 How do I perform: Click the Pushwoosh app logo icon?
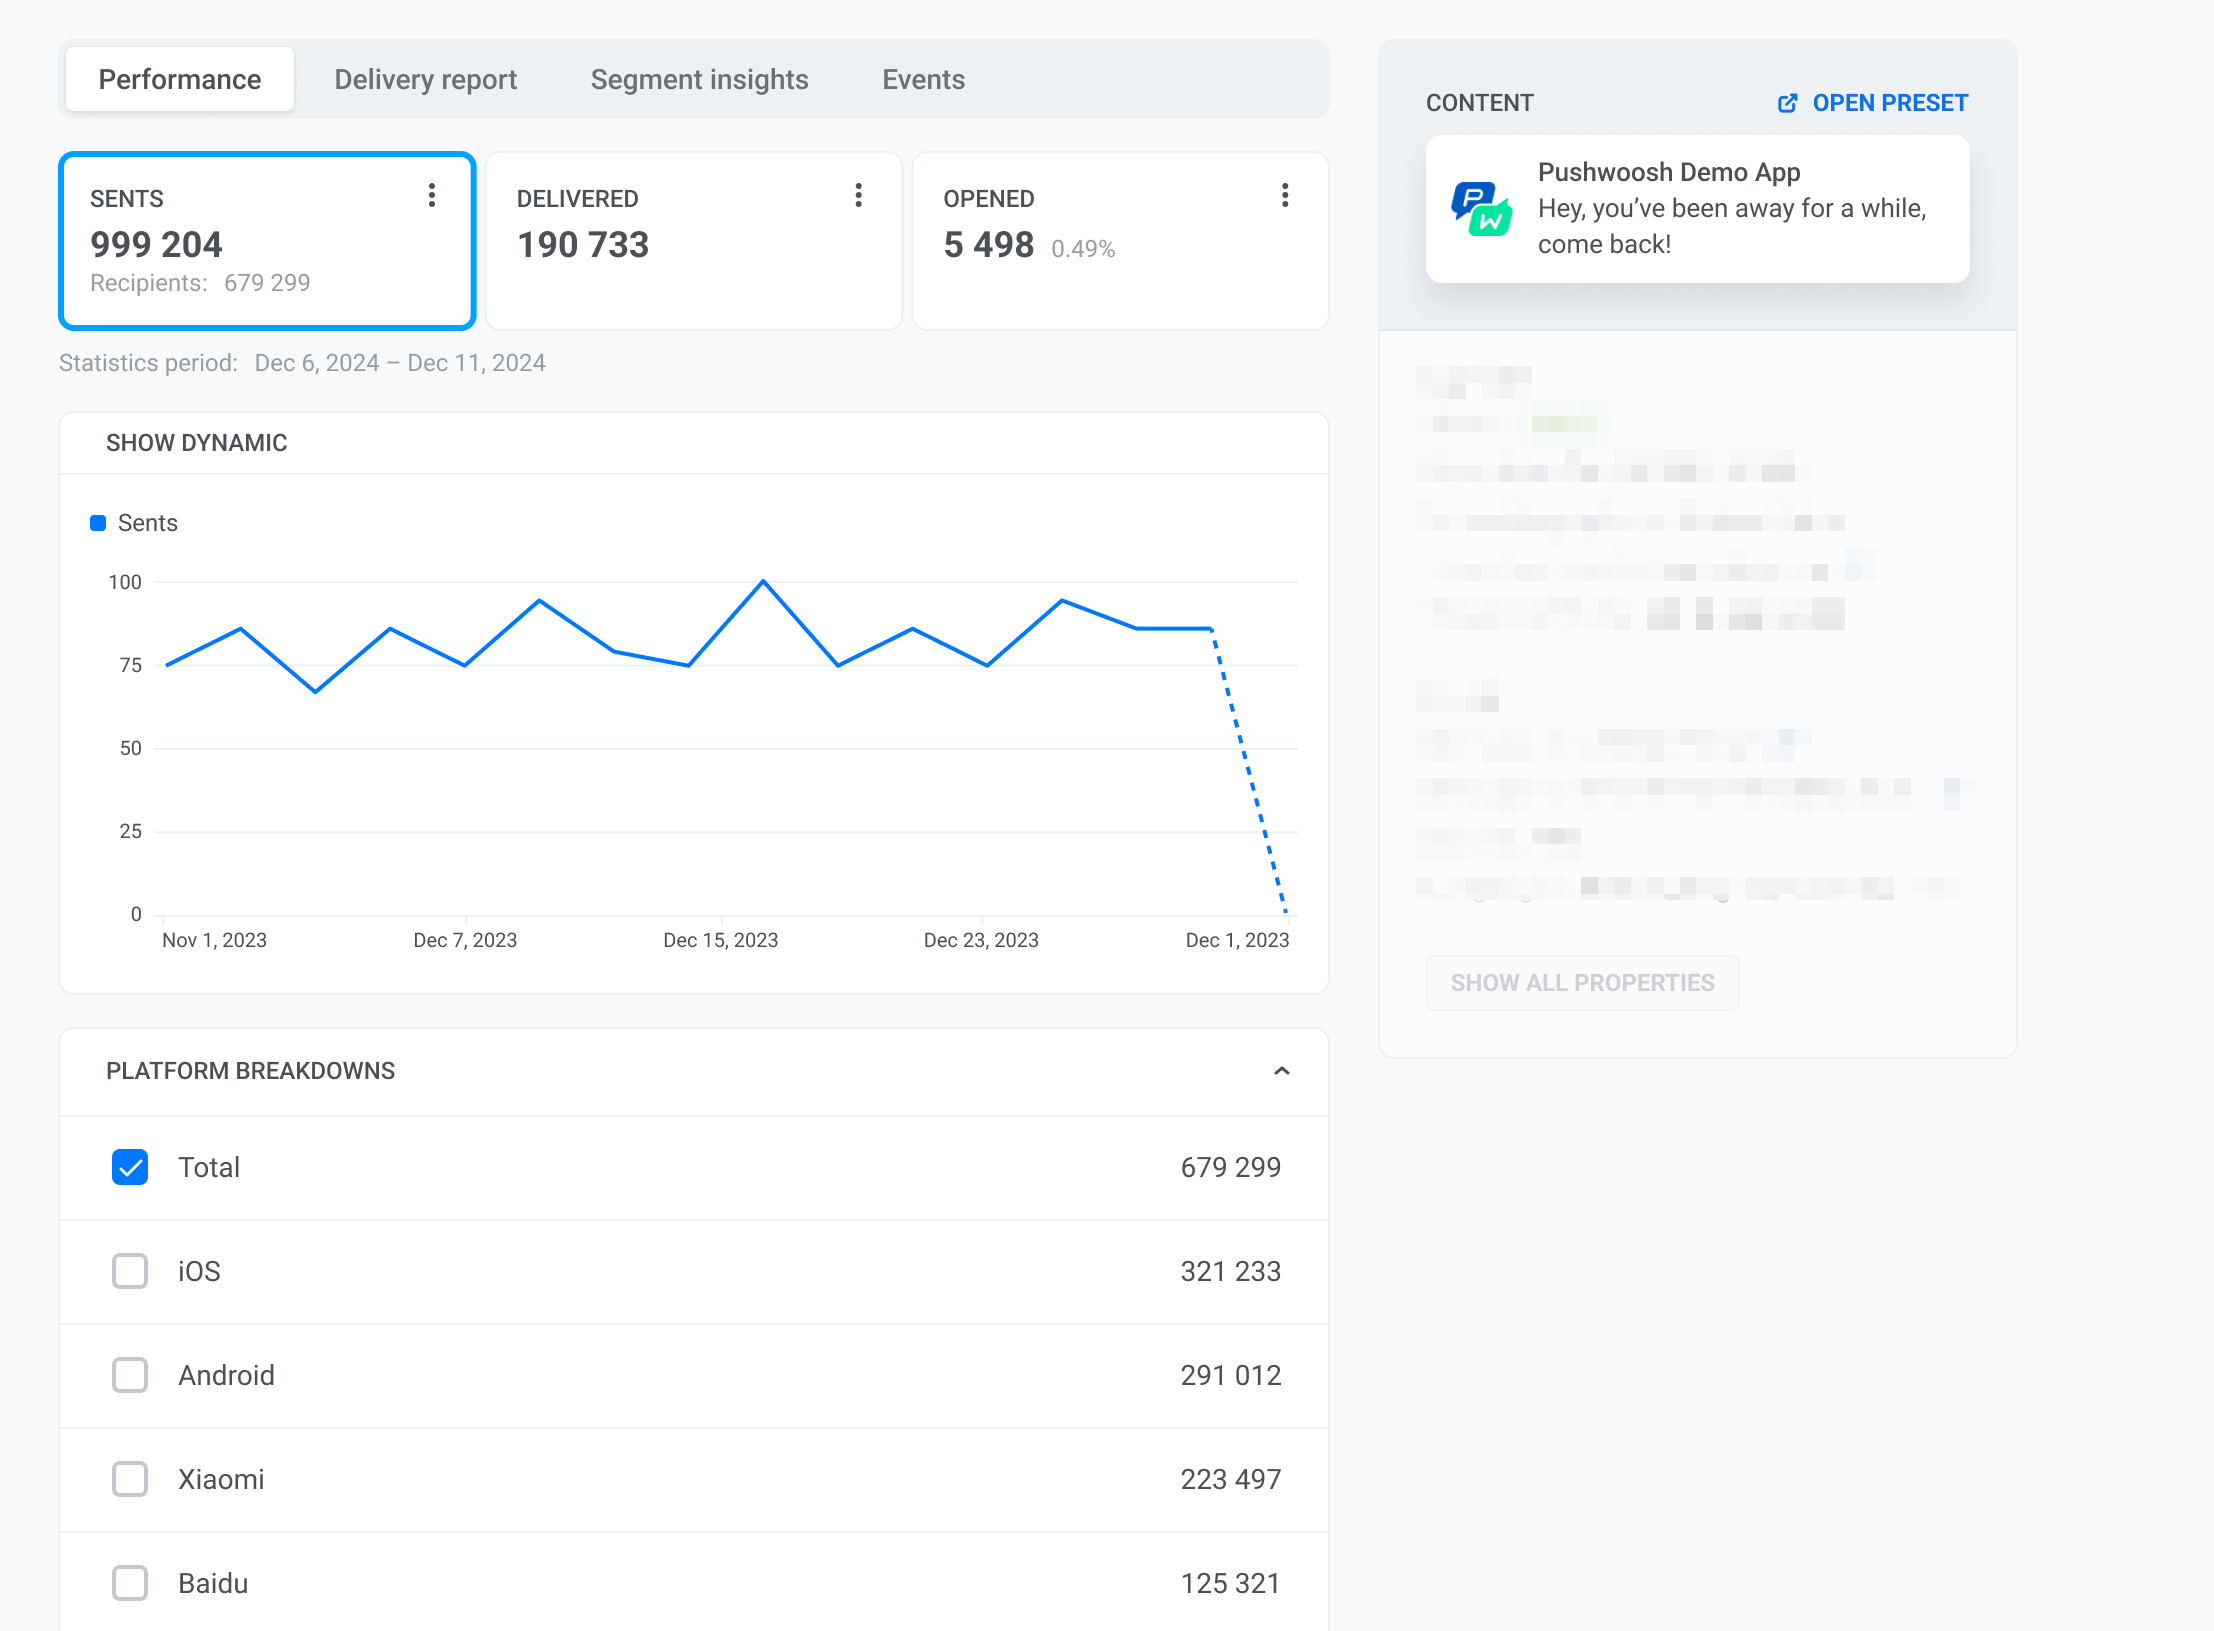click(1481, 209)
